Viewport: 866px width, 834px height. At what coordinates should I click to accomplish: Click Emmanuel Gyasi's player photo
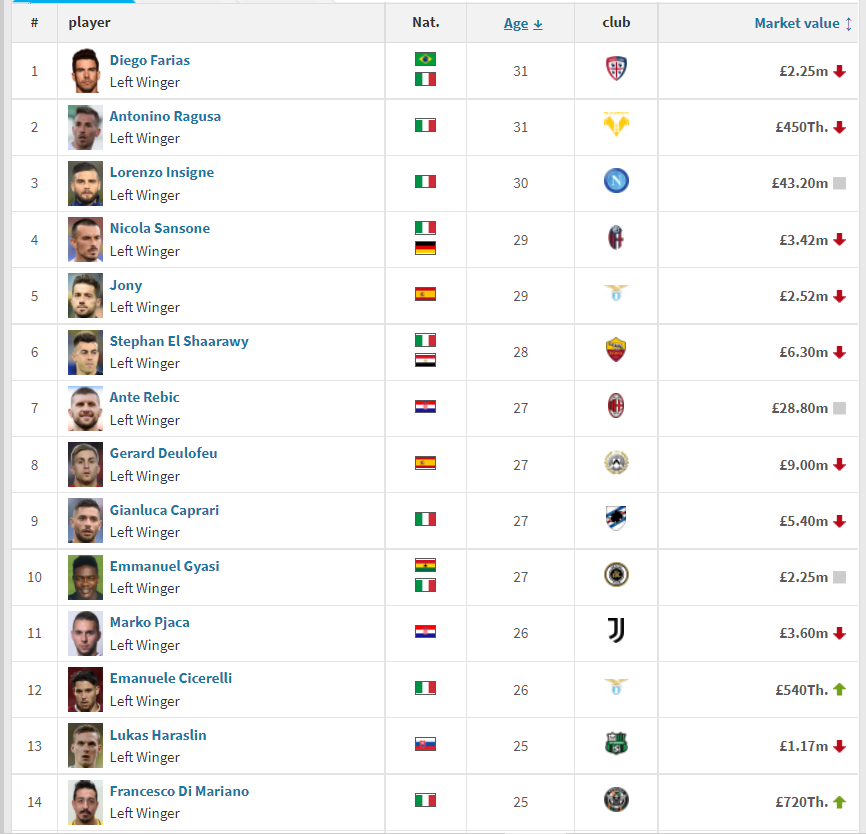85,577
